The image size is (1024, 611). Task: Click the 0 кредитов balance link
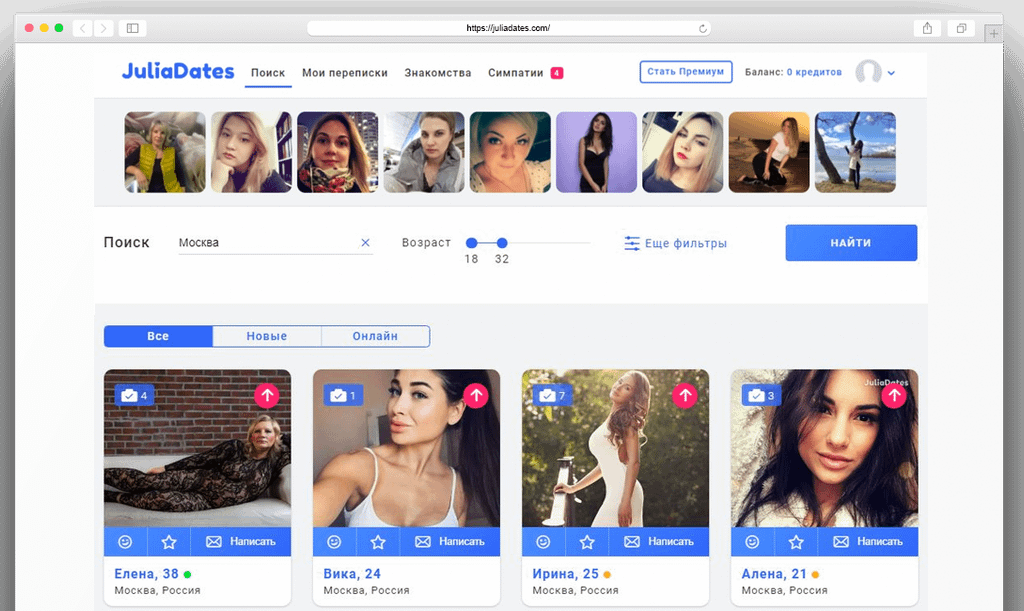tap(814, 72)
